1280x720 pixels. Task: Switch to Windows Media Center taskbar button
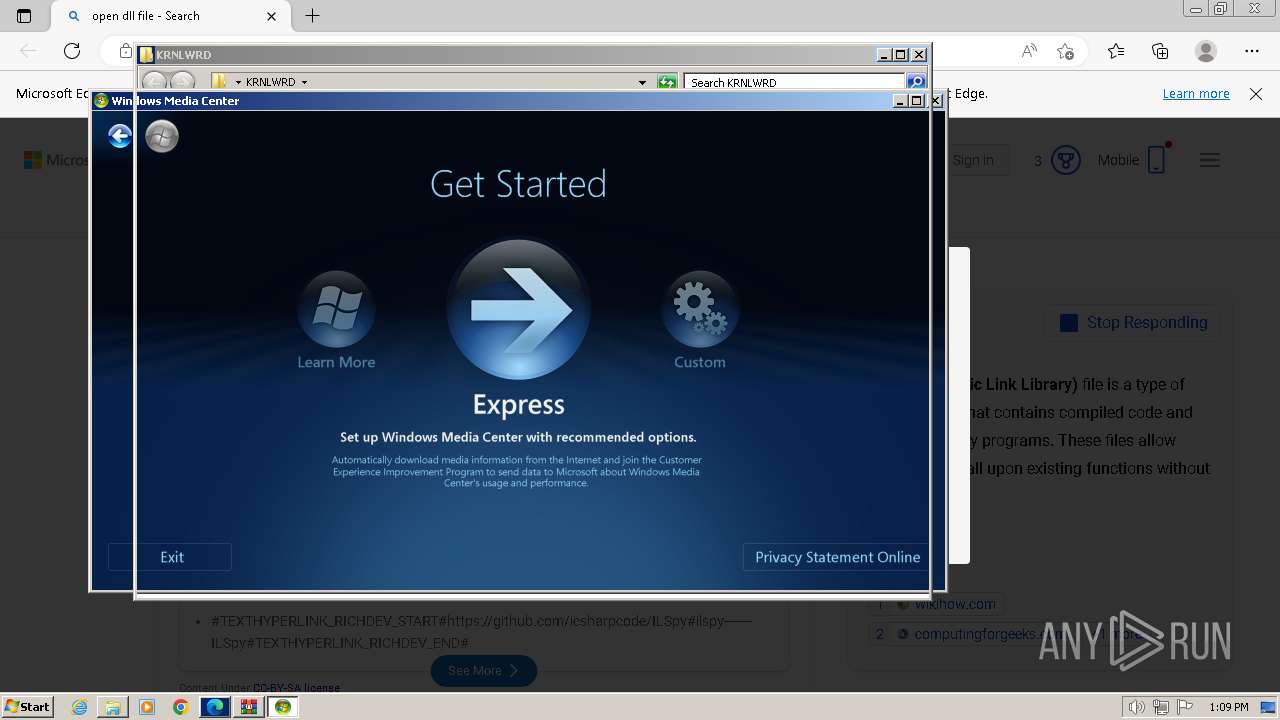coord(283,707)
